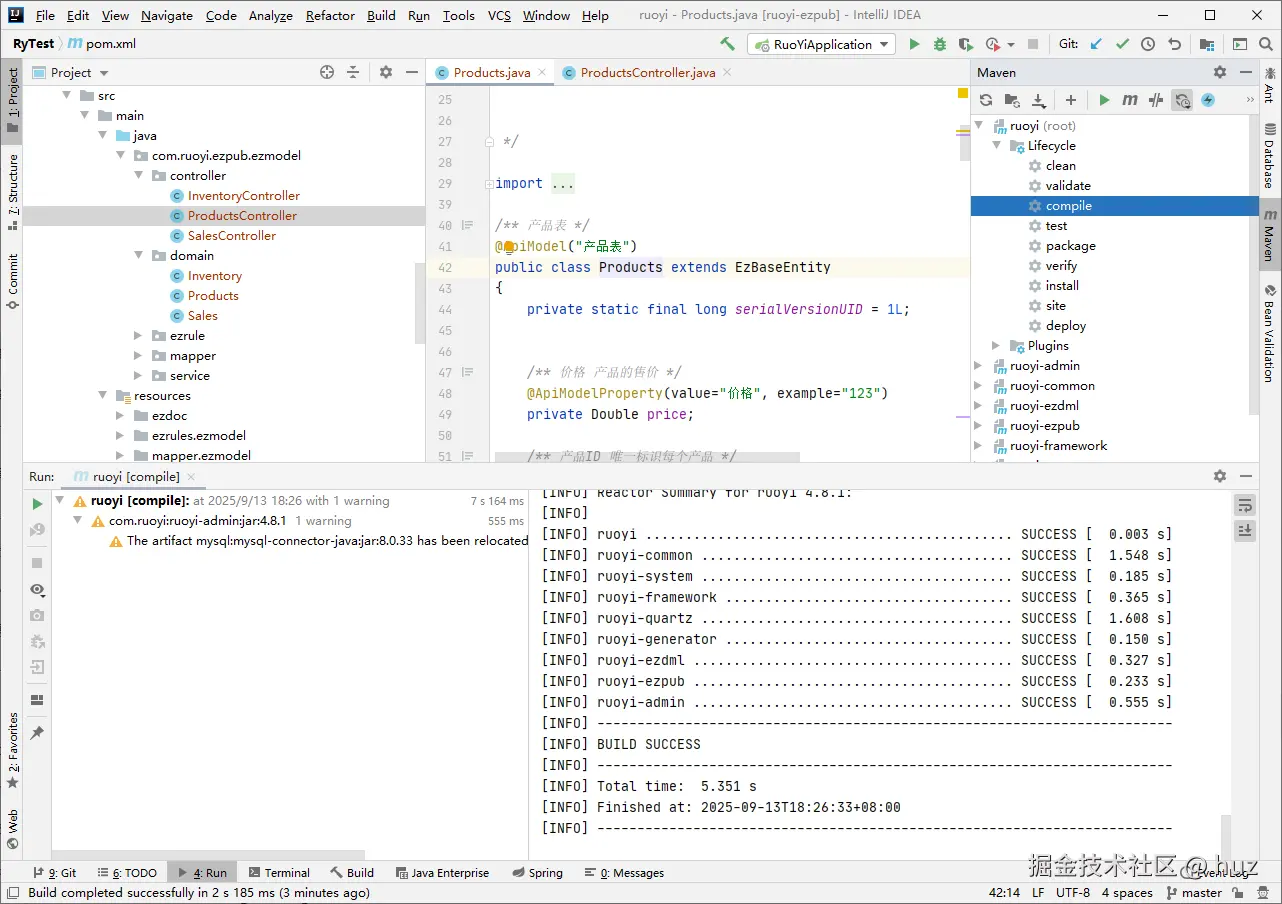This screenshot has width=1282, height=904.
Task: Toggle Maven Offline Mode button
Action: click(x=1156, y=100)
